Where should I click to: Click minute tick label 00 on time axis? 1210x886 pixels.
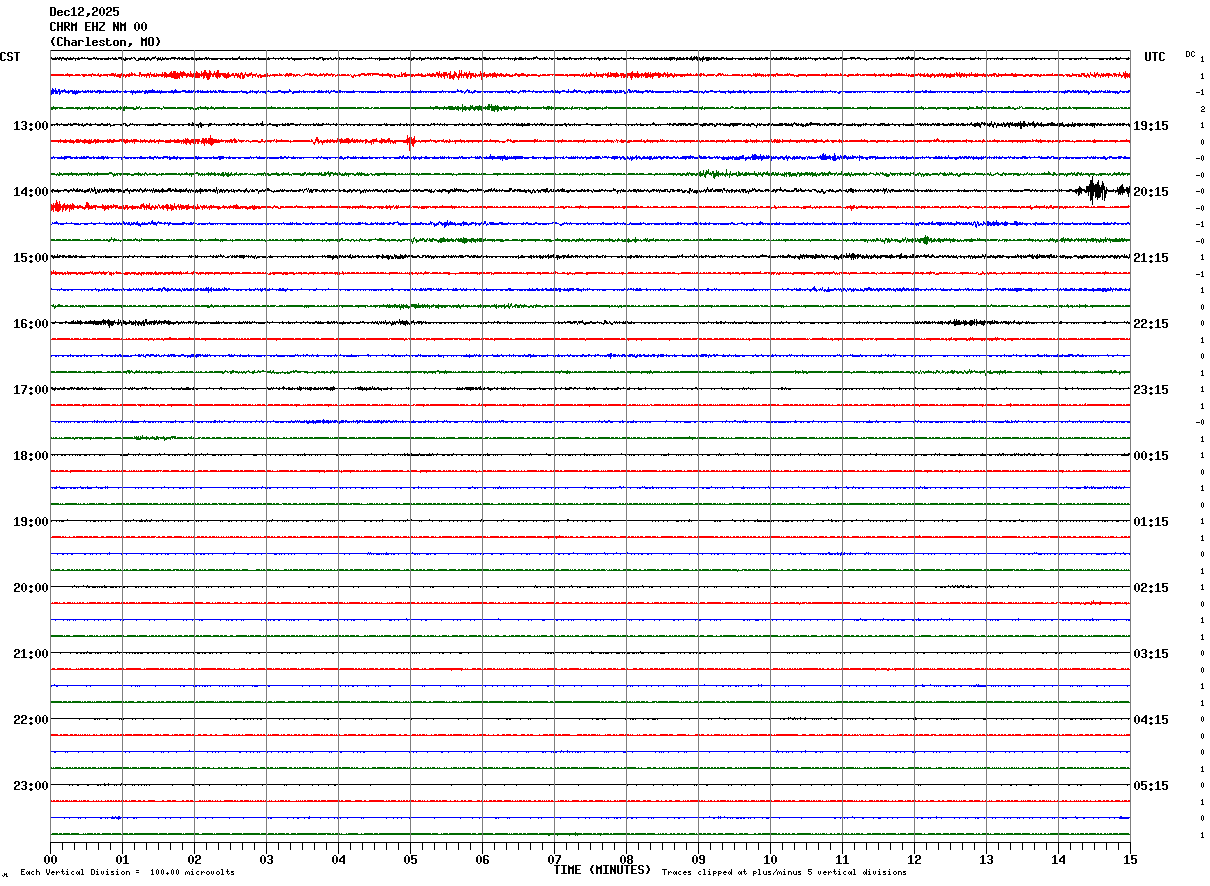pos(50,859)
